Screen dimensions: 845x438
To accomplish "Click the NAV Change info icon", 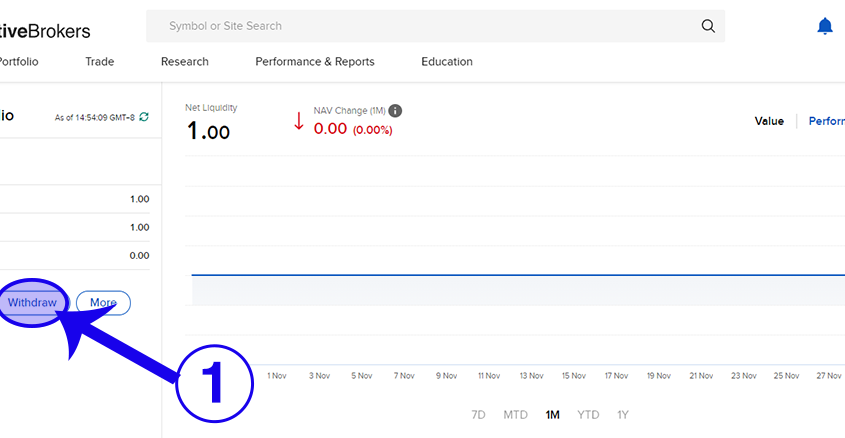I will coord(395,111).
